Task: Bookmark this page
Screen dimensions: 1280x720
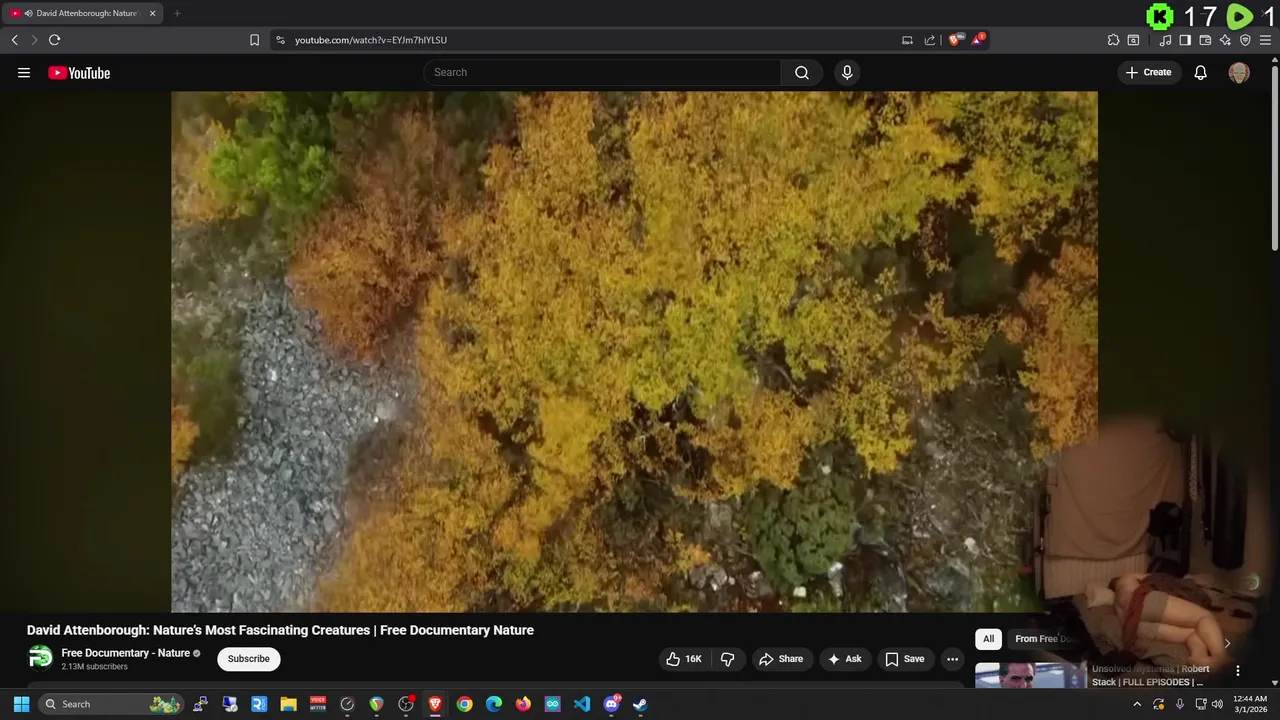Action: pyautogui.click(x=254, y=40)
